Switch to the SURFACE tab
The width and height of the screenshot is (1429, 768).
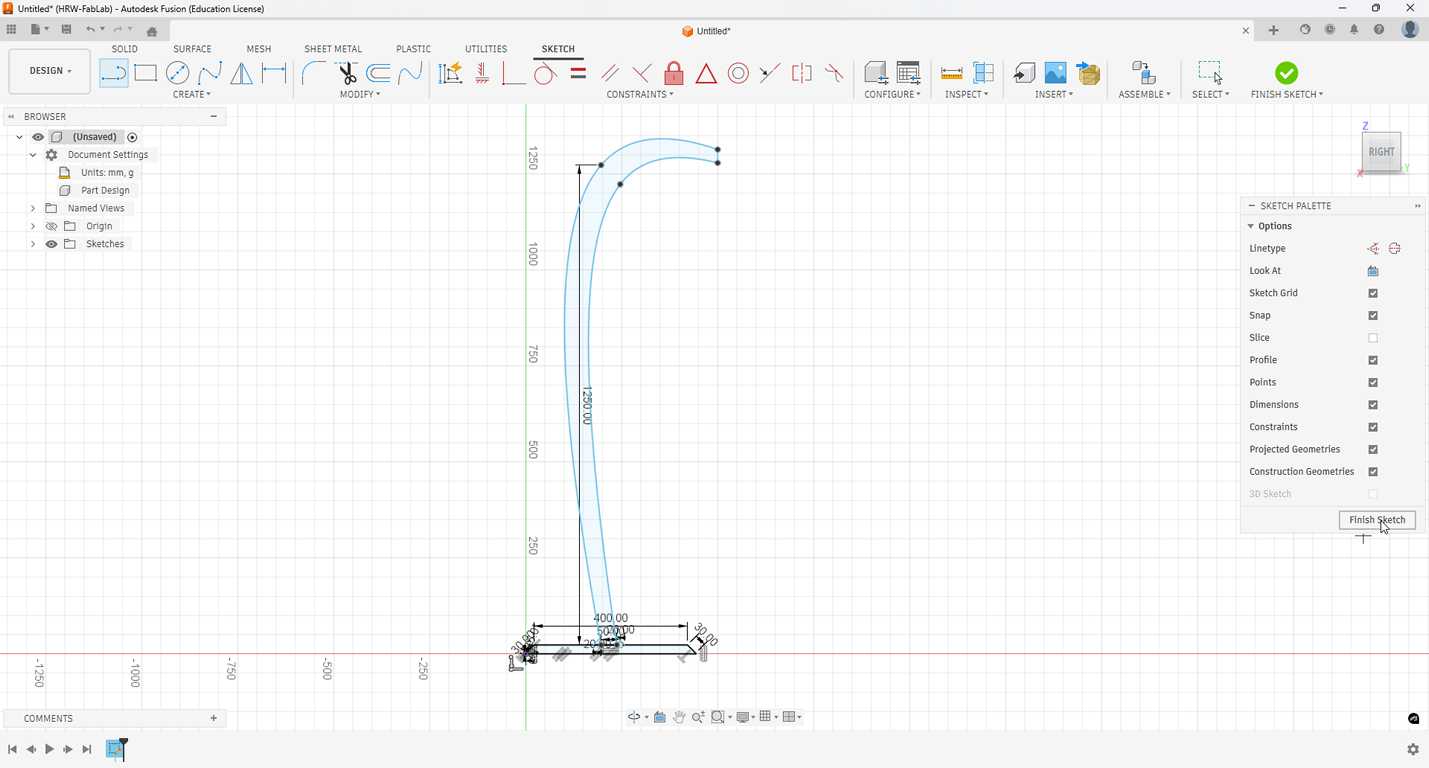click(192, 49)
